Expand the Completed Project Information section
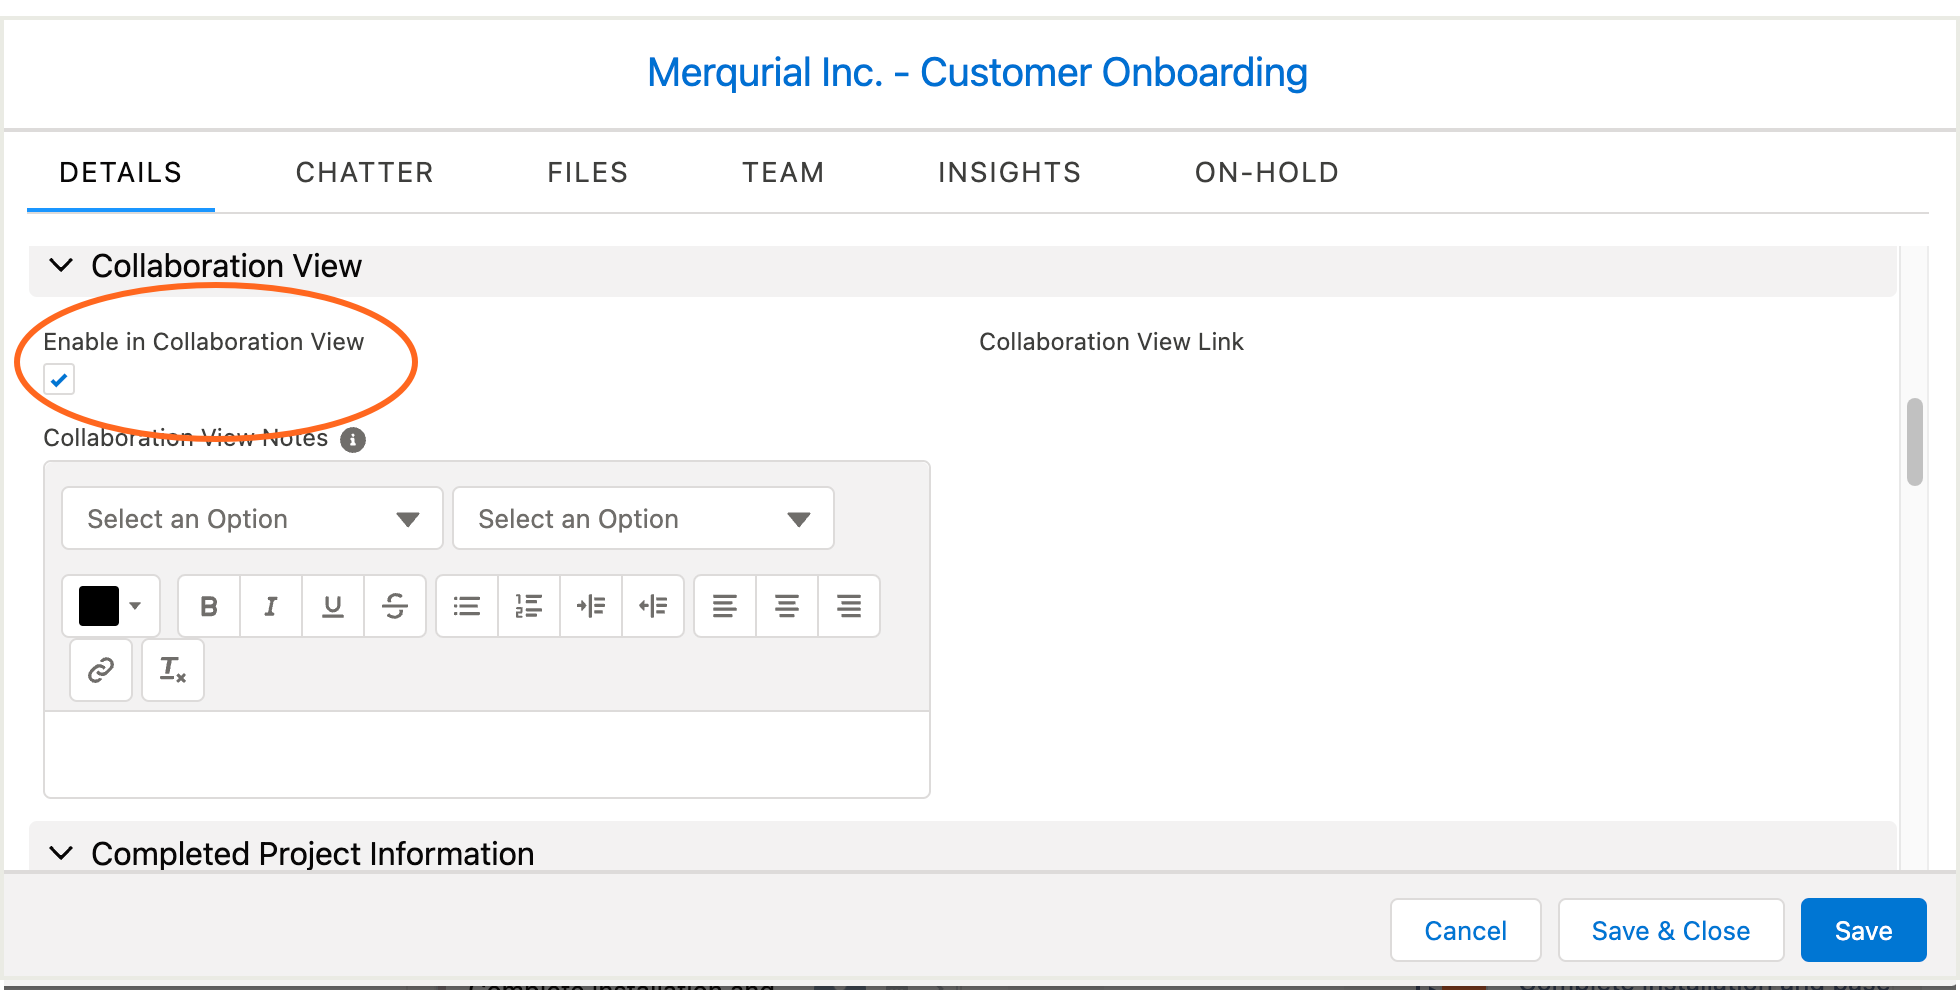Screen dimensions: 1960x996 pos(61,853)
